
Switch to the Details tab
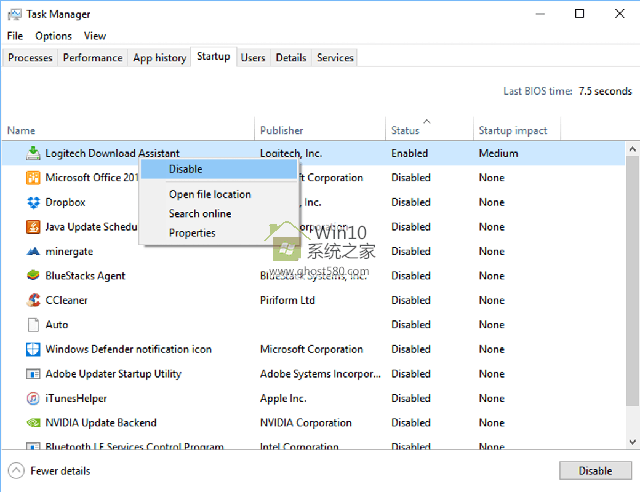291,58
